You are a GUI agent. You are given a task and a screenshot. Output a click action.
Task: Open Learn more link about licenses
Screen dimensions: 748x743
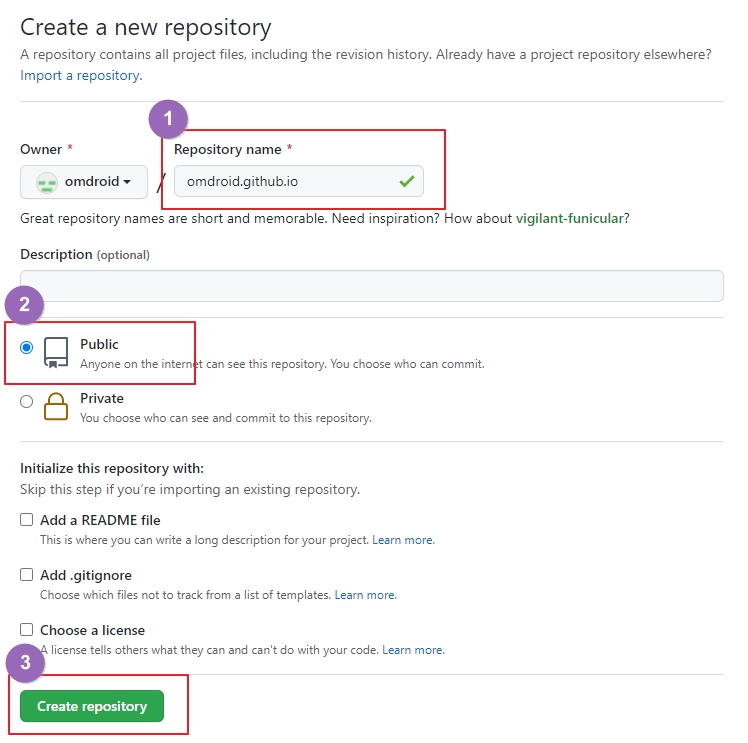pyautogui.click(x=413, y=650)
